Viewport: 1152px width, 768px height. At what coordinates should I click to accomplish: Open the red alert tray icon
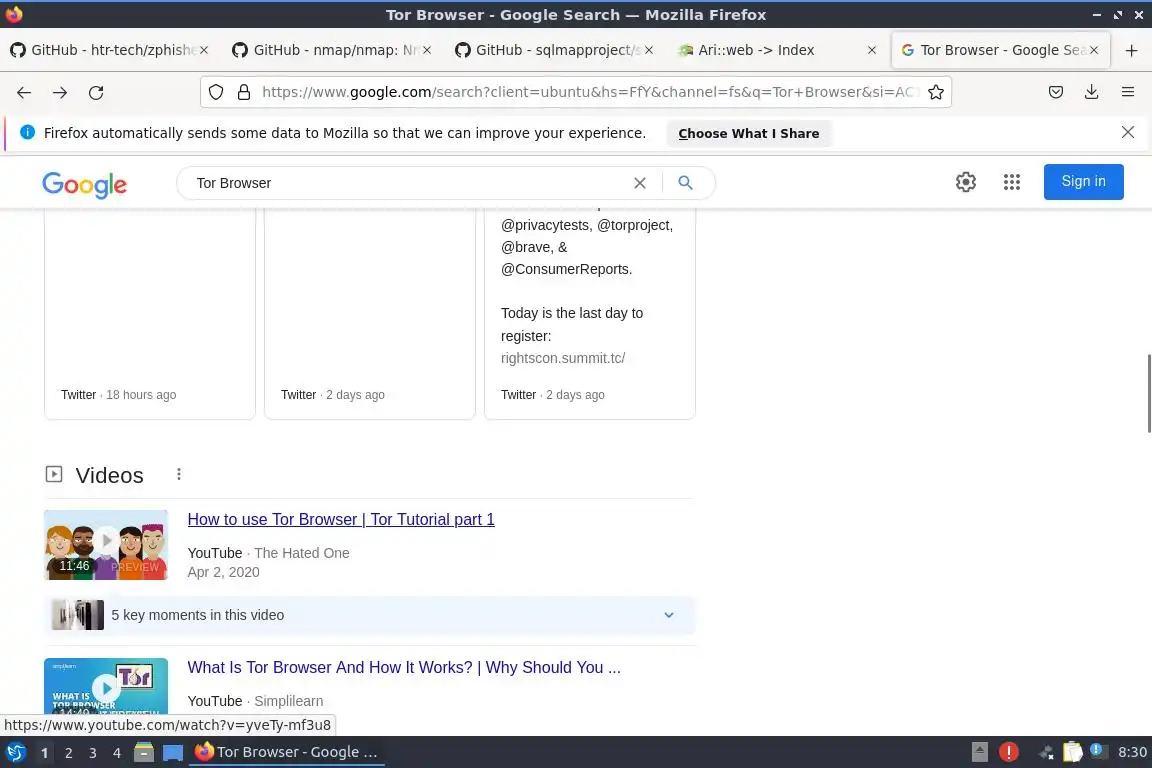coord(1009,752)
